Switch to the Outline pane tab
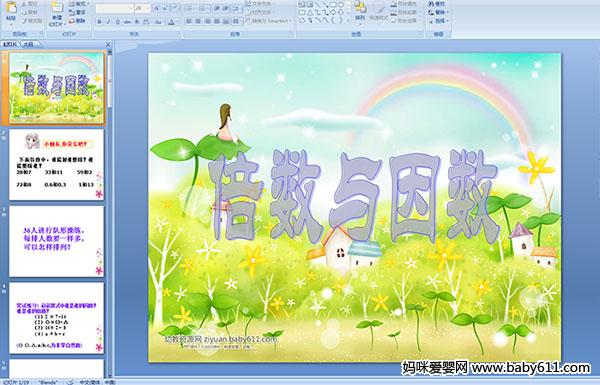600x385 pixels. tap(28, 44)
